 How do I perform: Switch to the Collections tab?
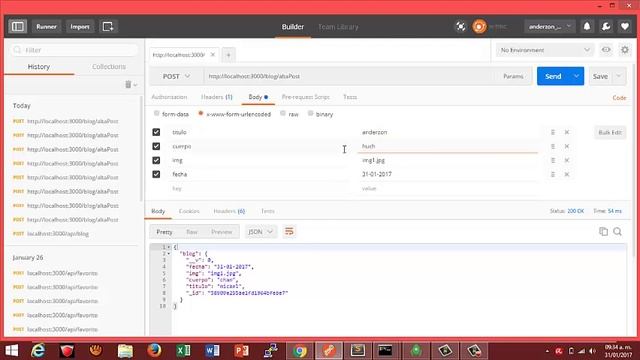click(109, 67)
